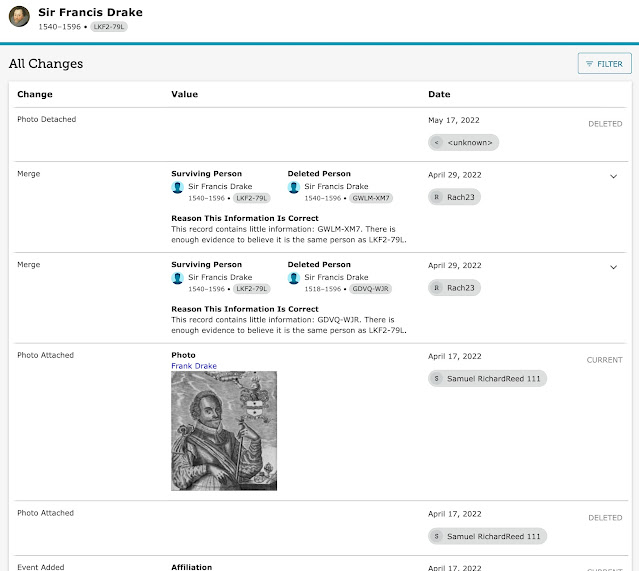This screenshot has height=571, width=639.
Task: Click DELETED status on Photo Detached row
Action: click(605, 124)
